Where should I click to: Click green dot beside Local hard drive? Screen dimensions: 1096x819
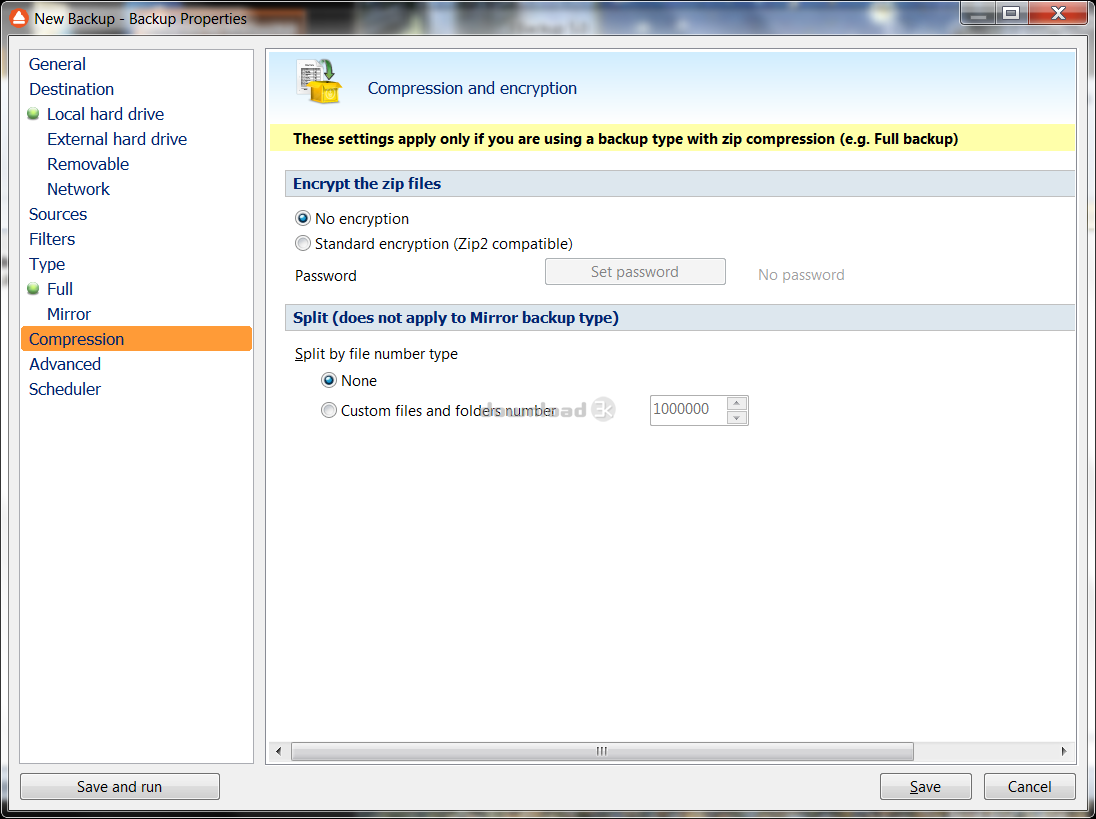(x=33, y=113)
